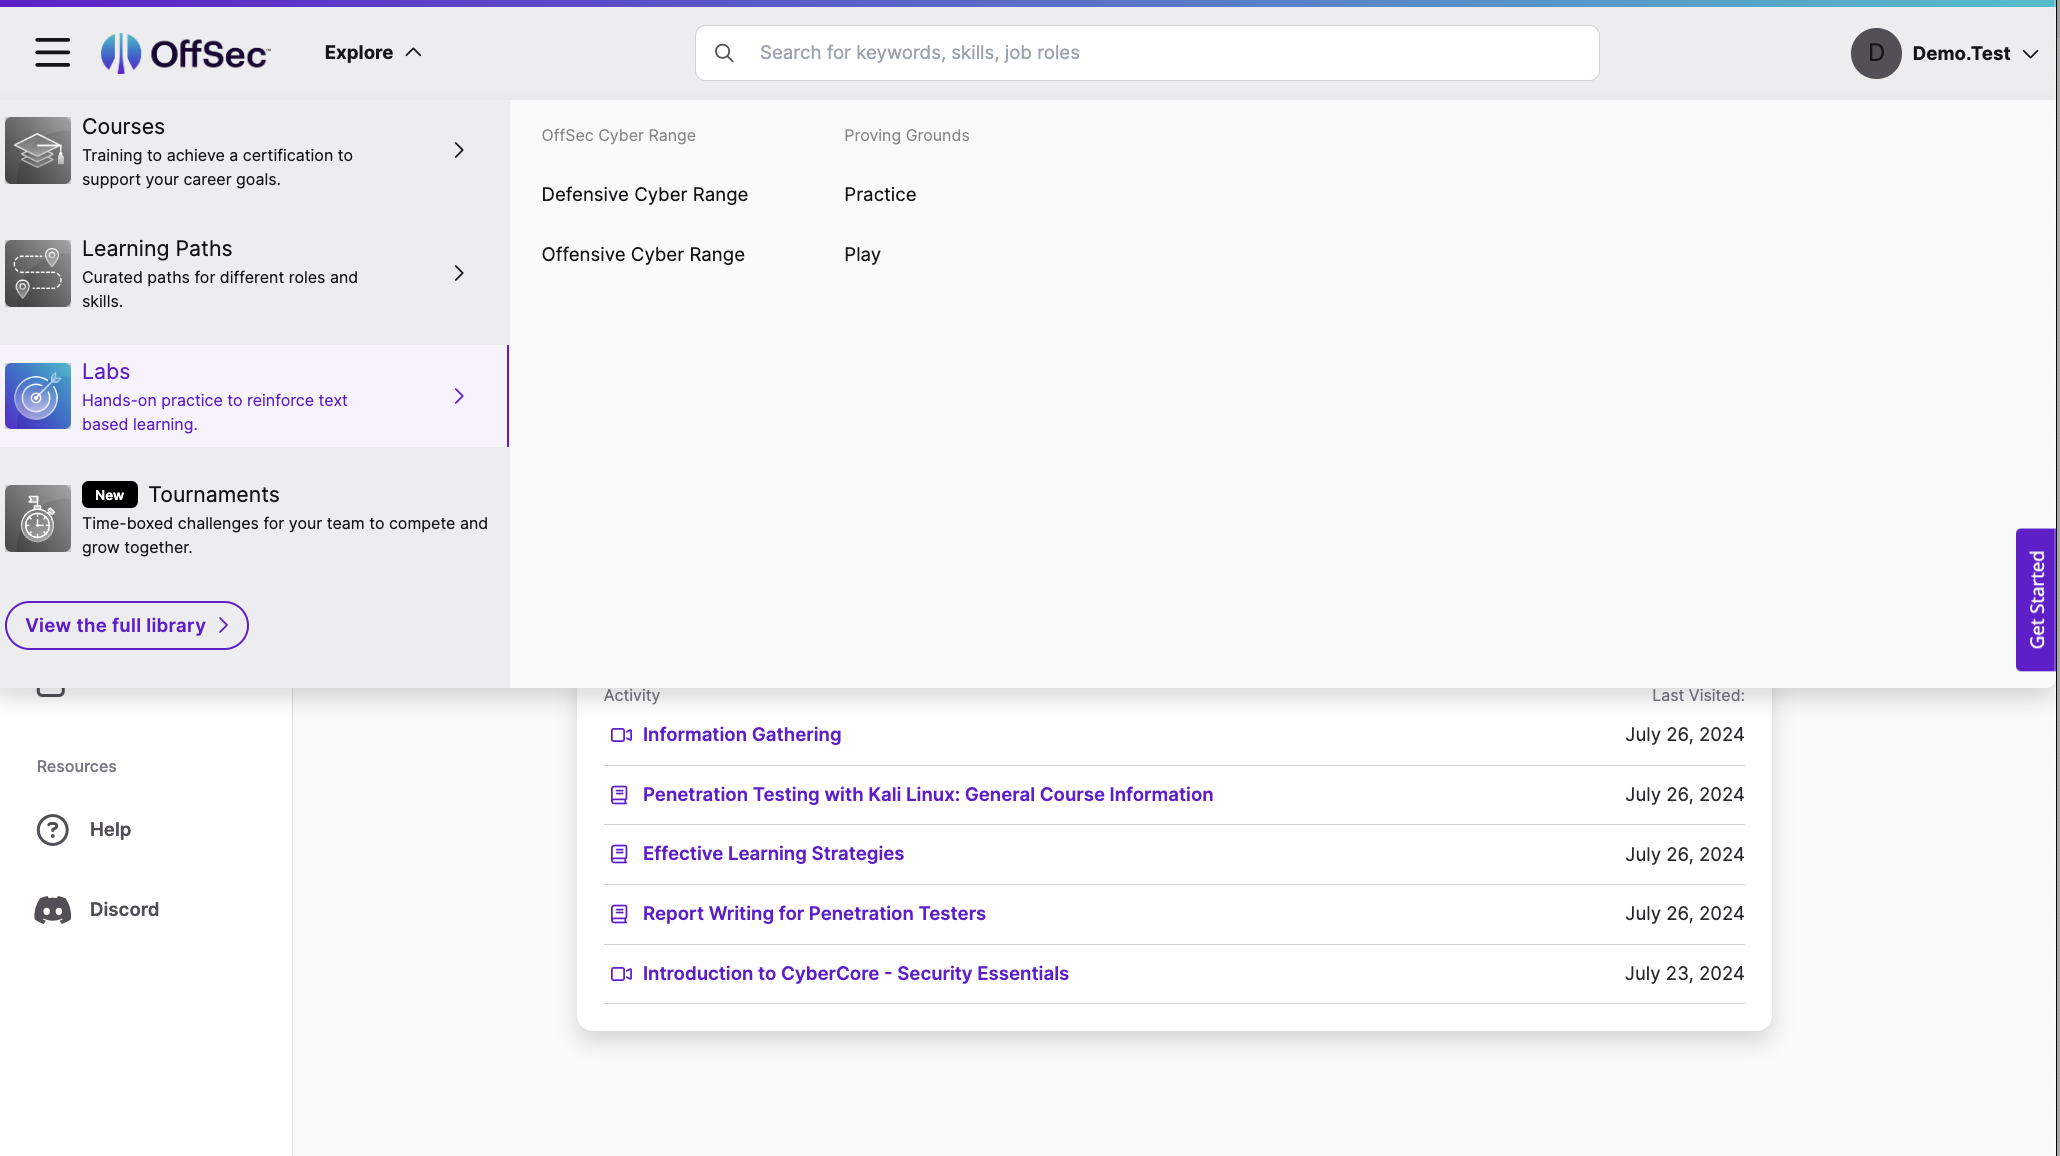Collapse the Explore menu chevron

(414, 52)
